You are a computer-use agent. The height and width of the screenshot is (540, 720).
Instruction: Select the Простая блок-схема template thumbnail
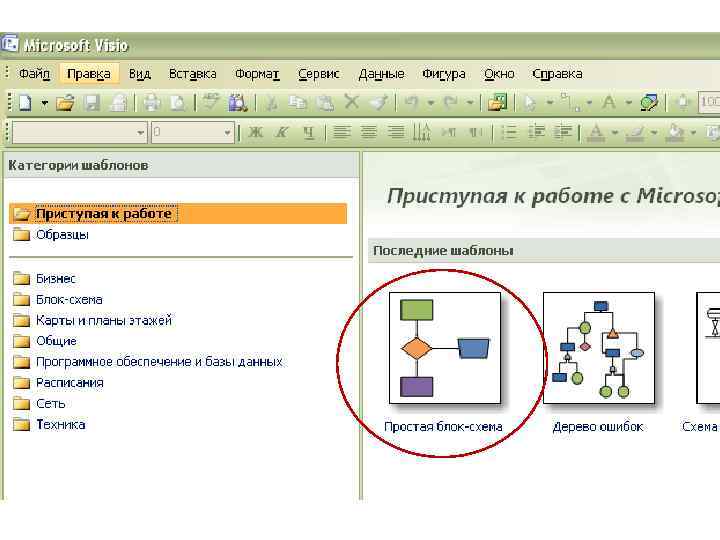point(444,348)
